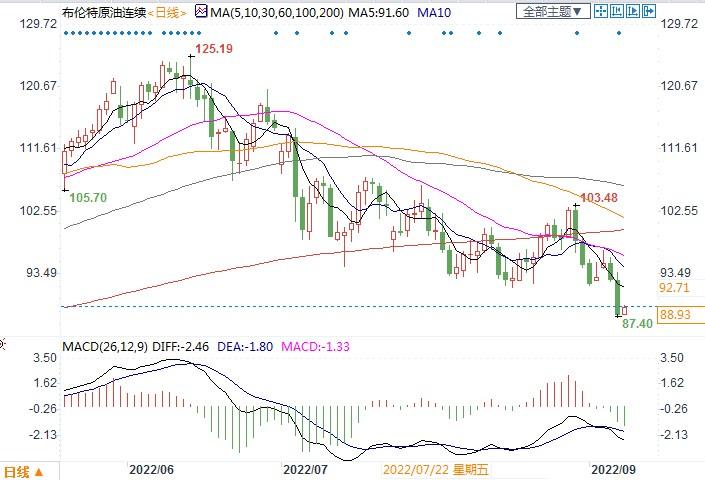
Task: Click the chart range-measure icon in the toolbar
Action: coord(617,11)
